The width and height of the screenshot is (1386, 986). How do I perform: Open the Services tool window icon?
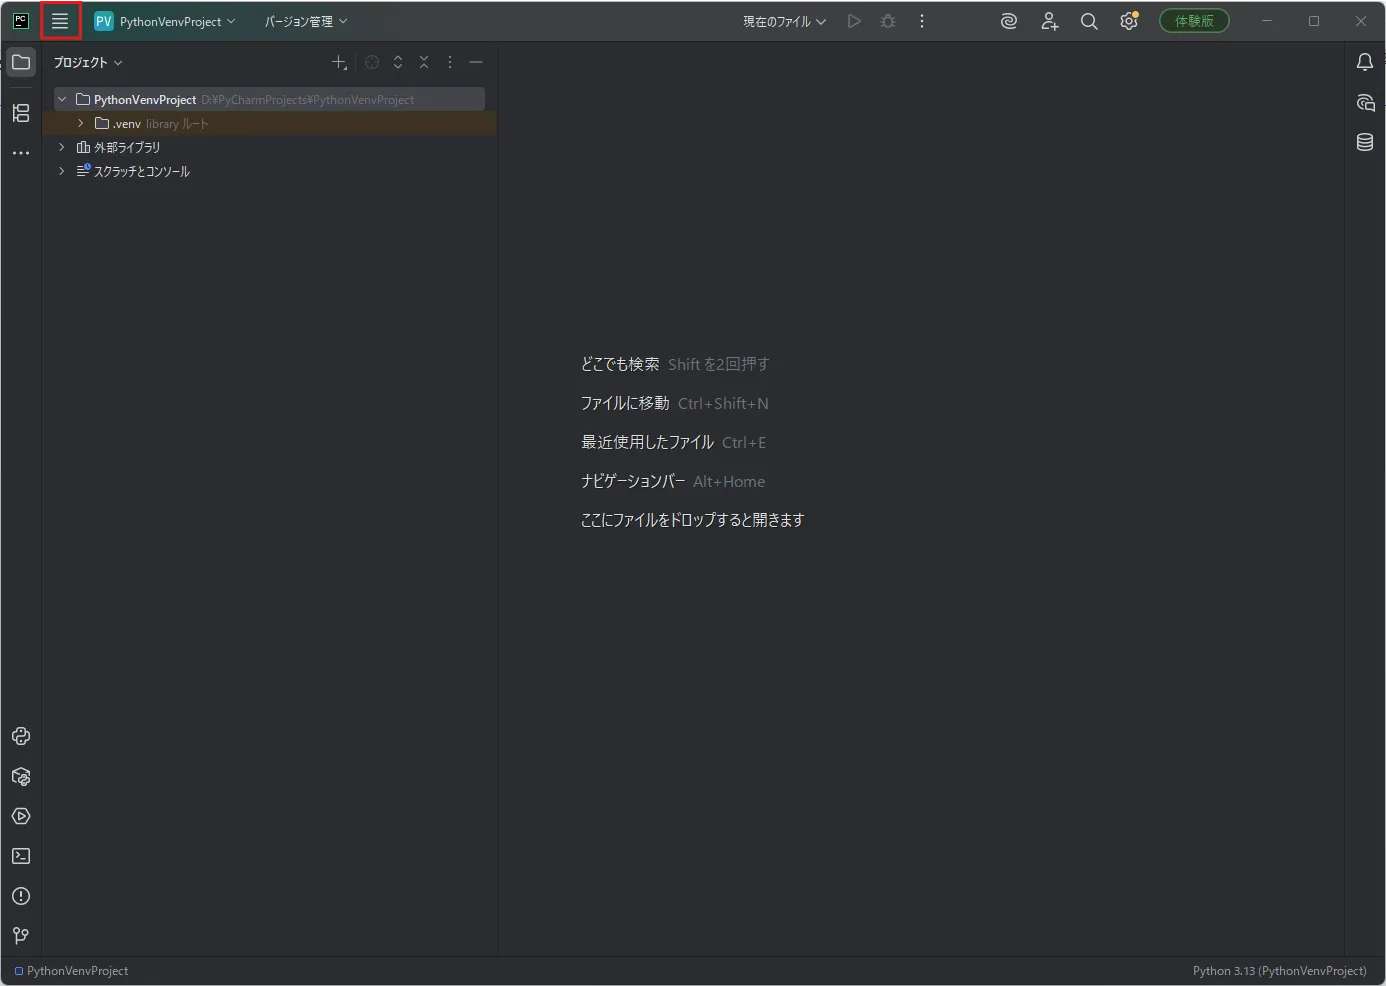pos(21,816)
